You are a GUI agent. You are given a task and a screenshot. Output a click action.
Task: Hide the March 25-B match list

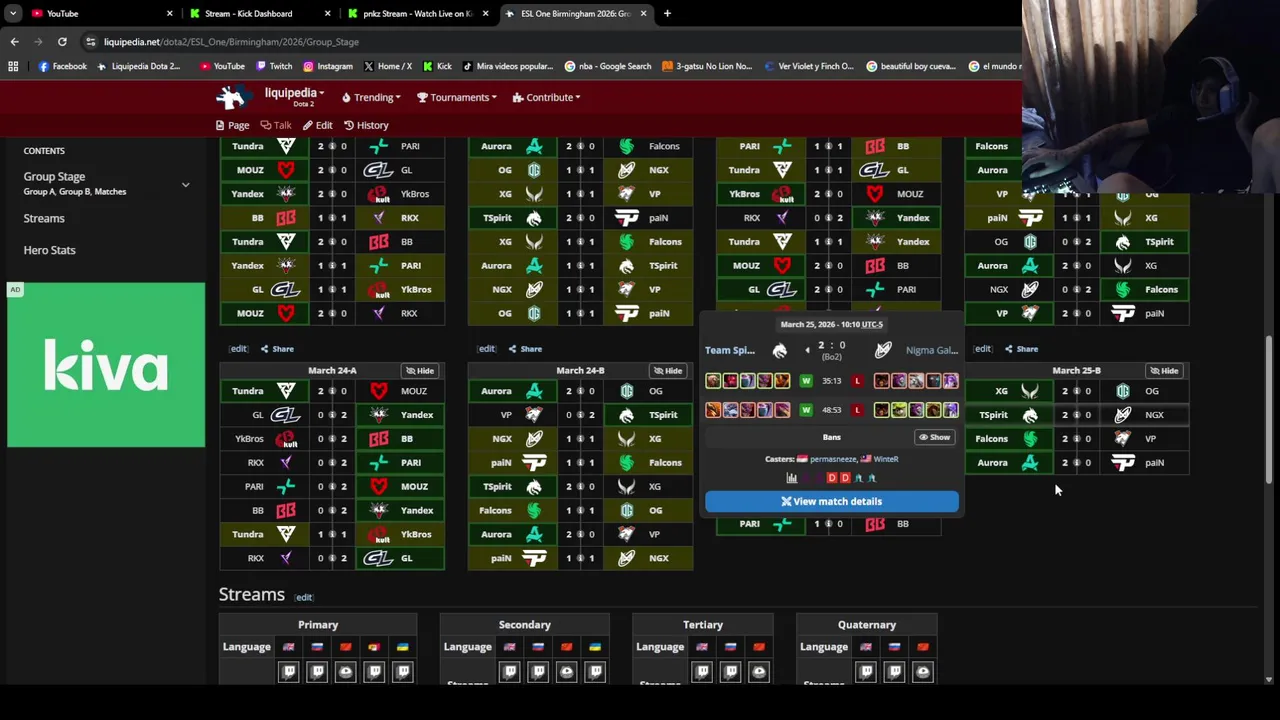pyautogui.click(x=1164, y=371)
